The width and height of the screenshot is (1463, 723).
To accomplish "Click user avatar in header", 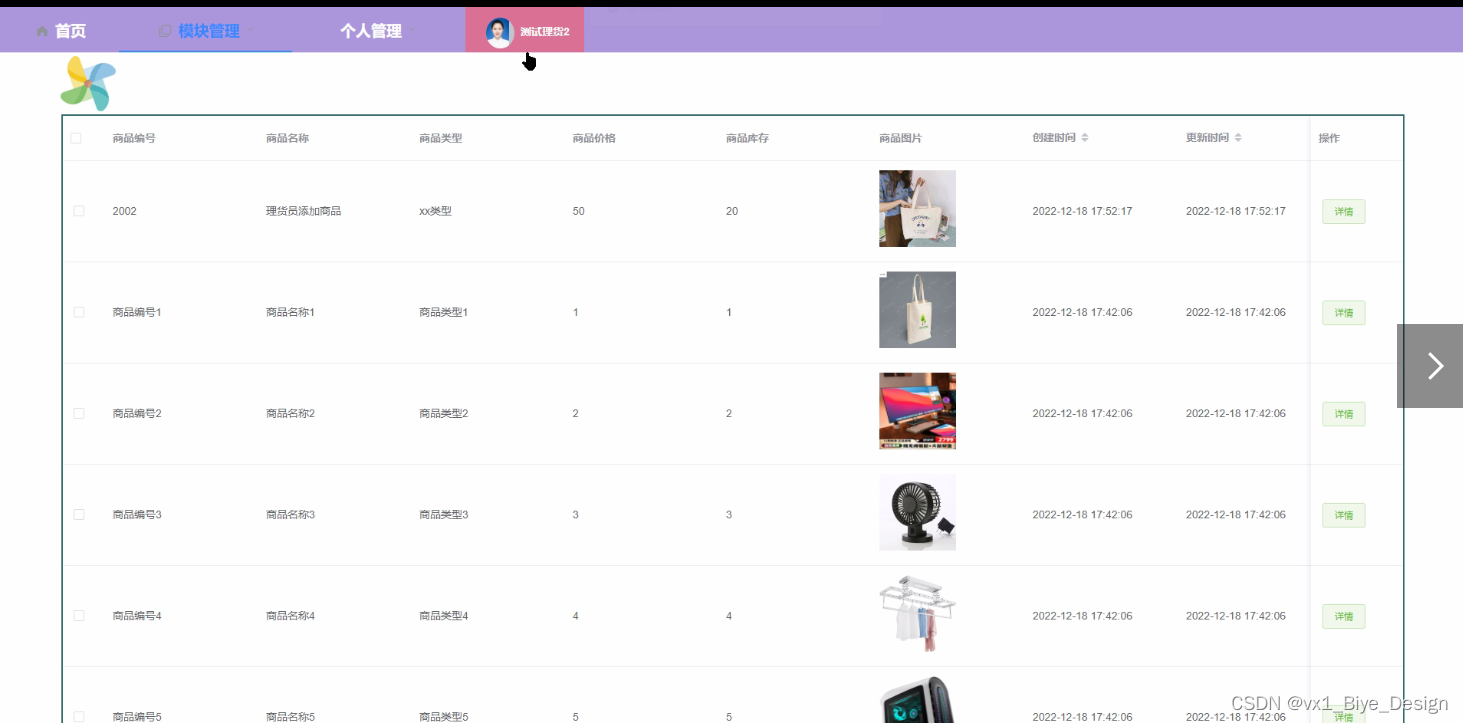I will 499,32.
